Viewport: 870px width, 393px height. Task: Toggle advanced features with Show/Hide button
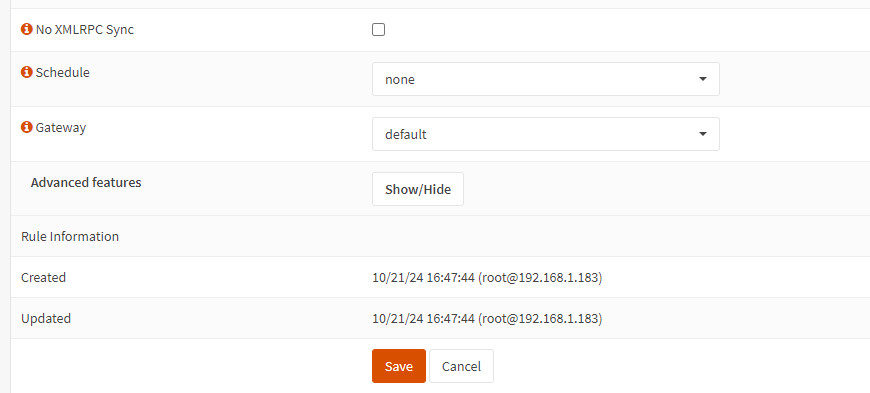click(418, 189)
